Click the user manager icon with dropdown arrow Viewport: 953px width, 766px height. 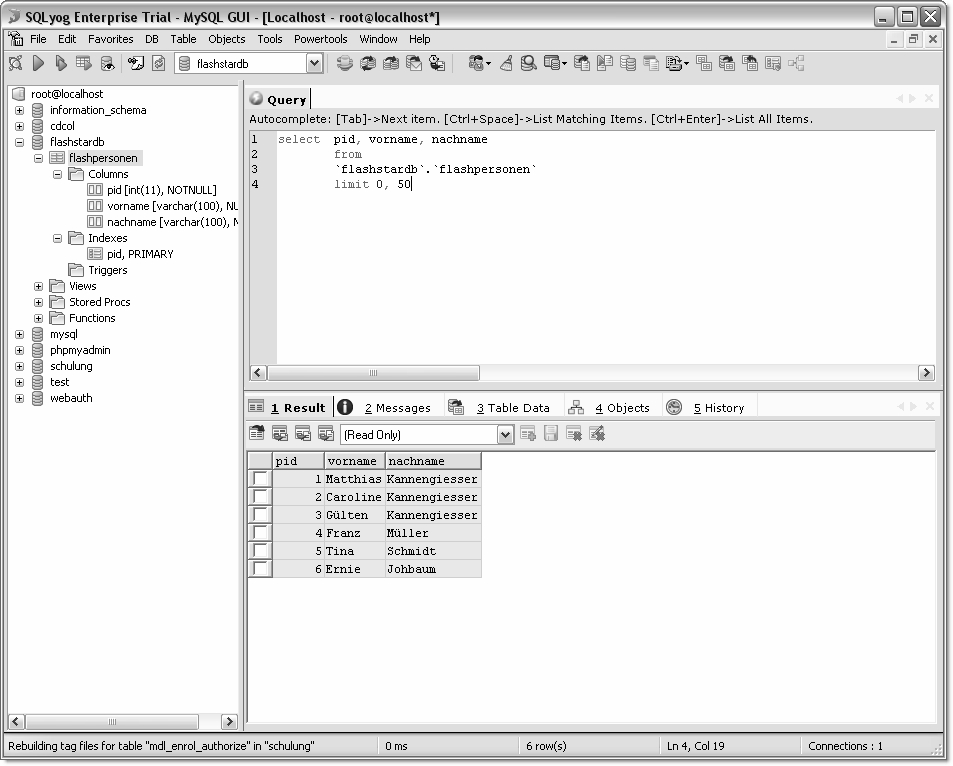point(479,63)
